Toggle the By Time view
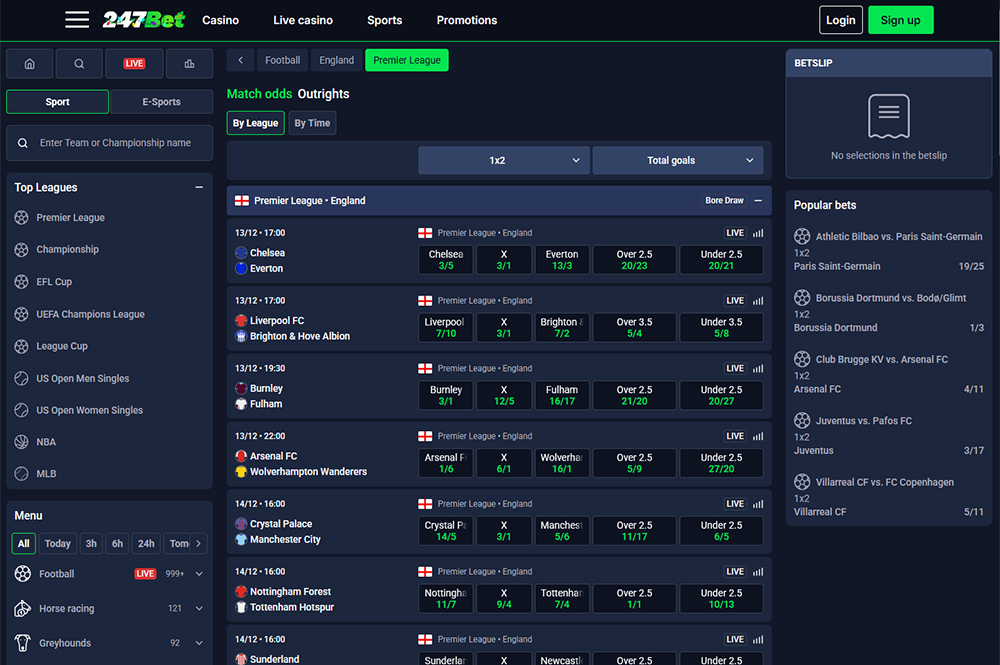The width and height of the screenshot is (1000, 665). pyautogui.click(x=312, y=123)
